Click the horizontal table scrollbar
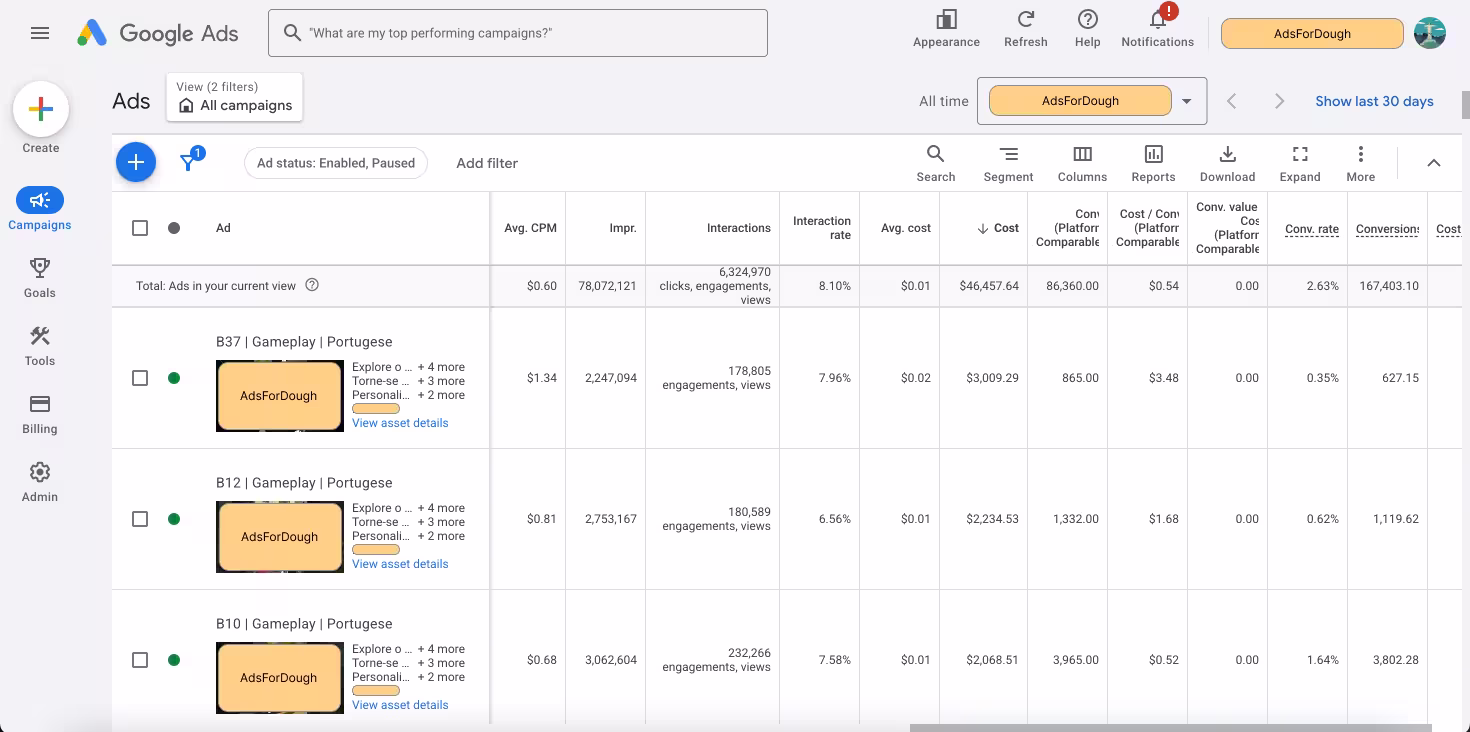 point(1170,727)
